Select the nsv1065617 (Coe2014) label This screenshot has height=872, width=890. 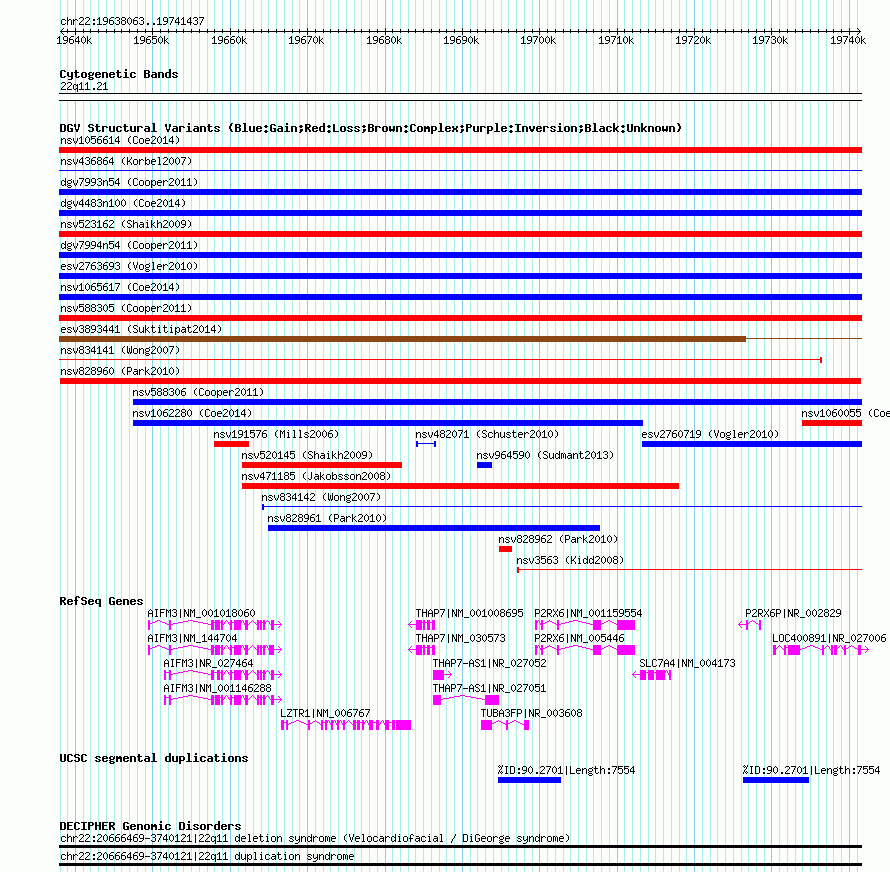[120, 287]
